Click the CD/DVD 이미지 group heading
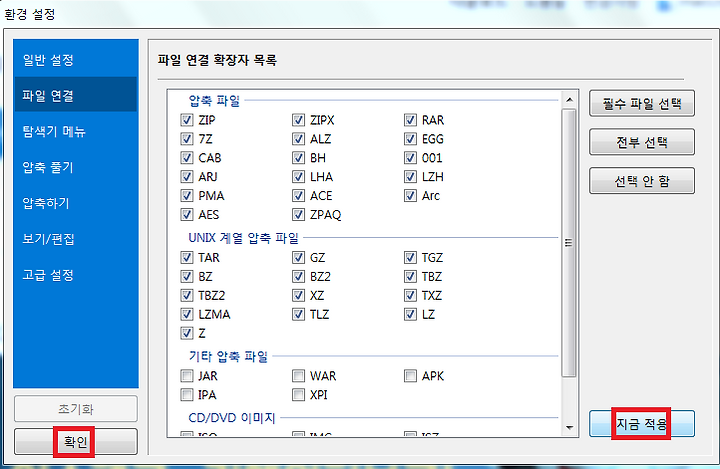This screenshot has width=720, height=469. [x=232, y=418]
